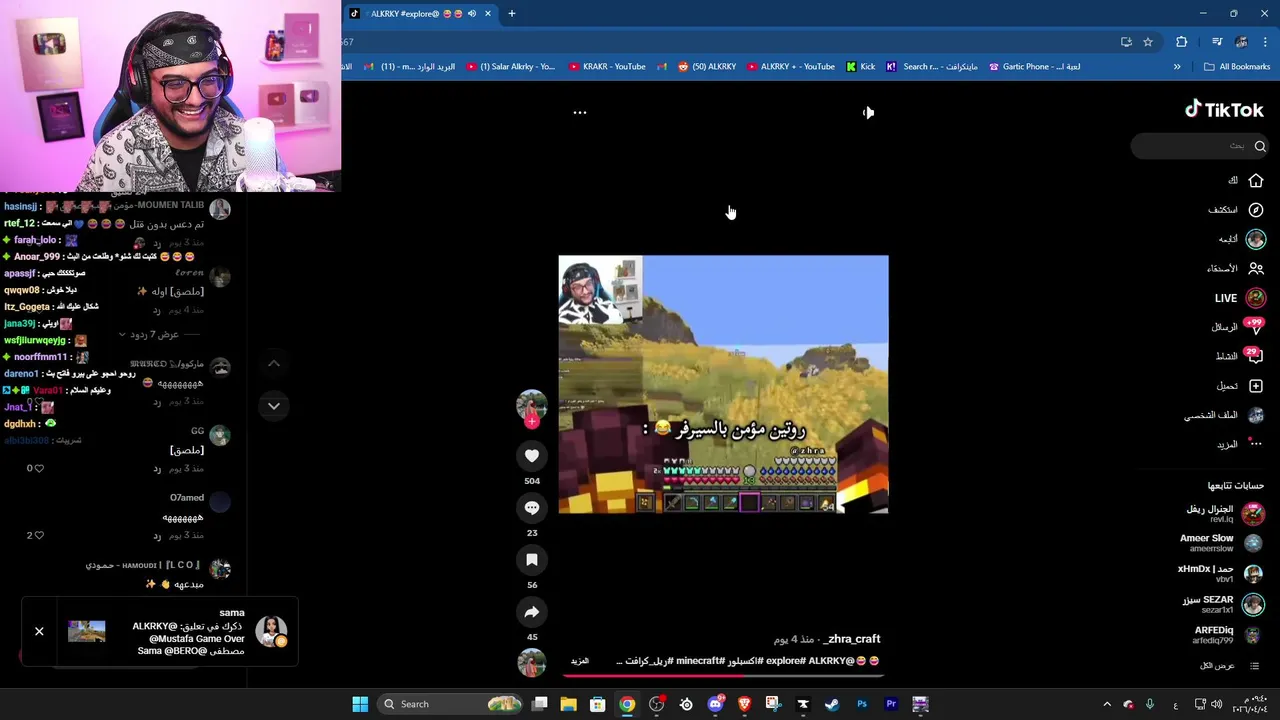
Task: Click the Minecraft video to pause
Action: tap(723, 385)
